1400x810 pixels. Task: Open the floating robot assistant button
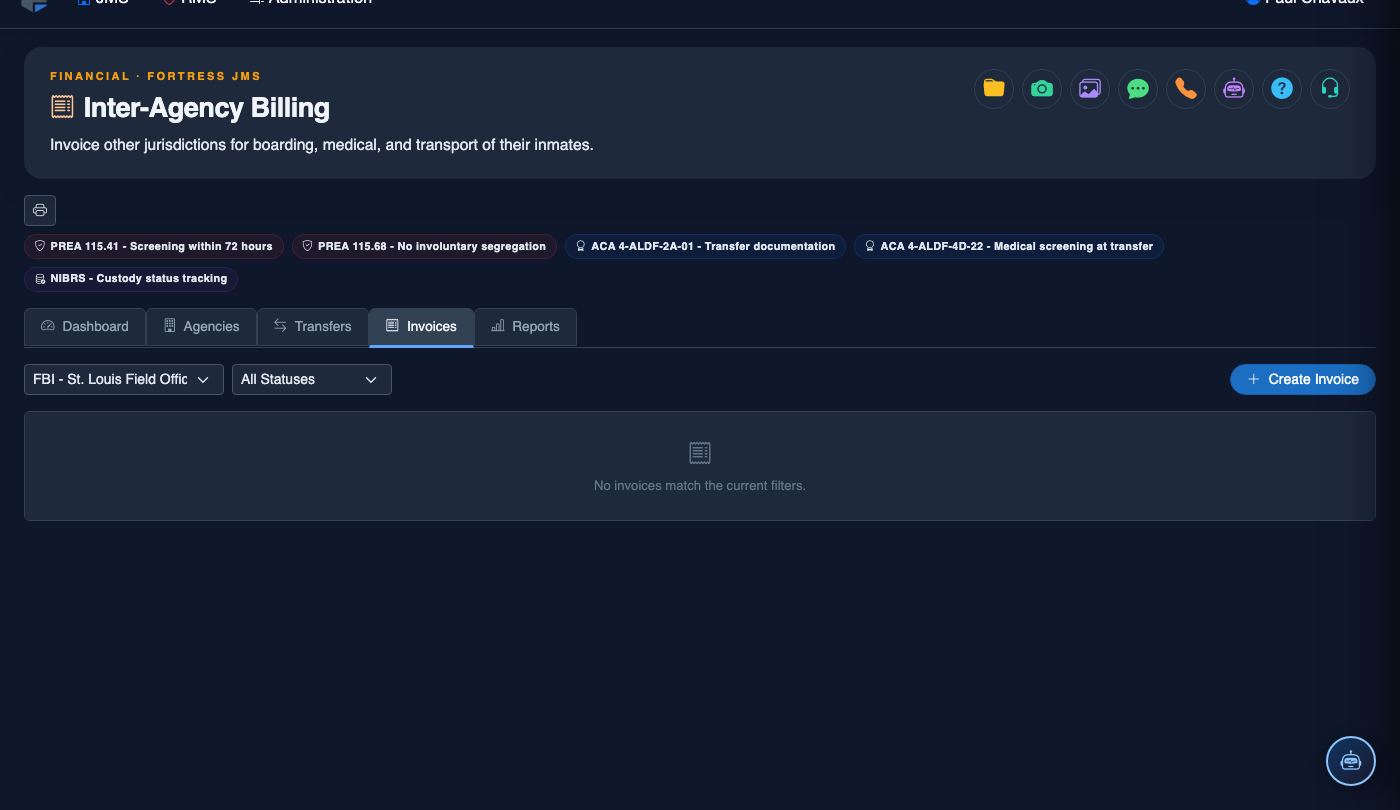coord(1351,761)
